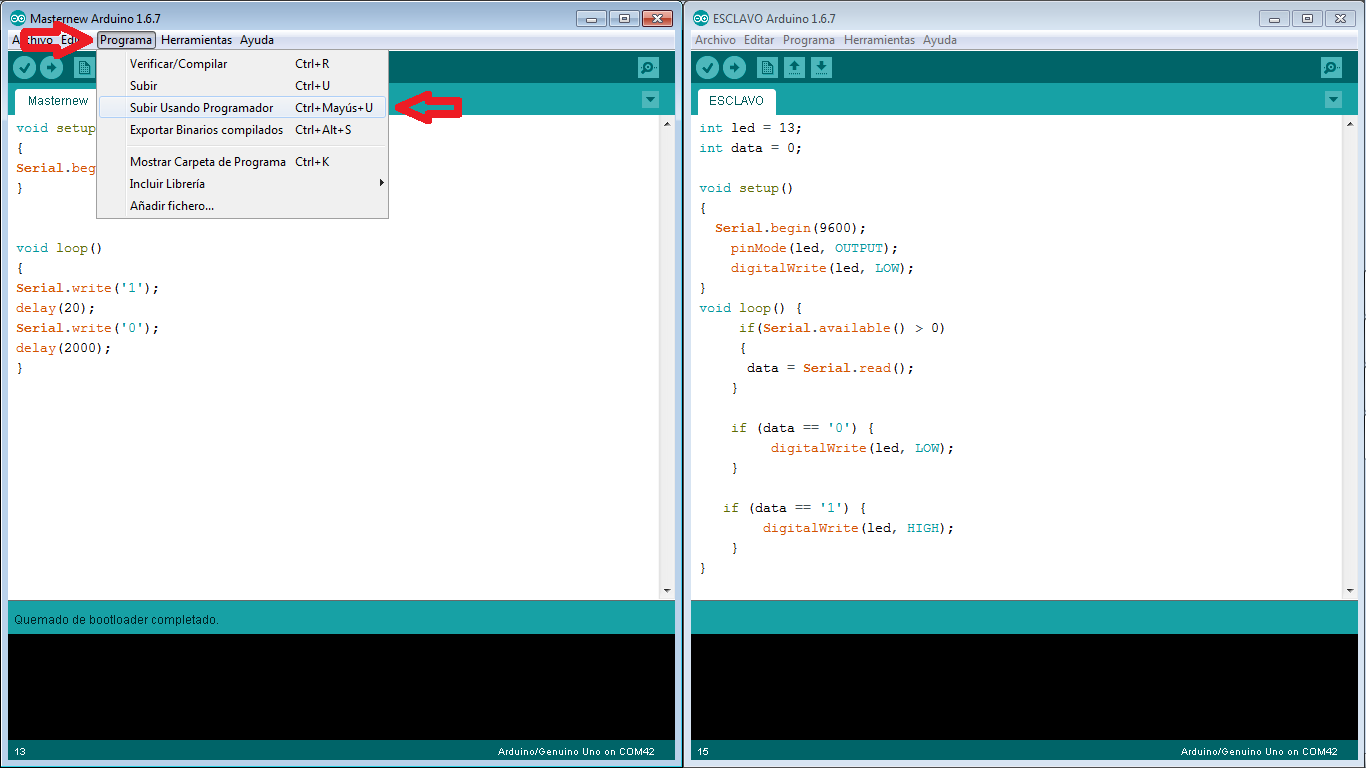Click 'if (data == '0') {' line
The width and height of the screenshot is (1366, 768).
click(x=803, y=428)
